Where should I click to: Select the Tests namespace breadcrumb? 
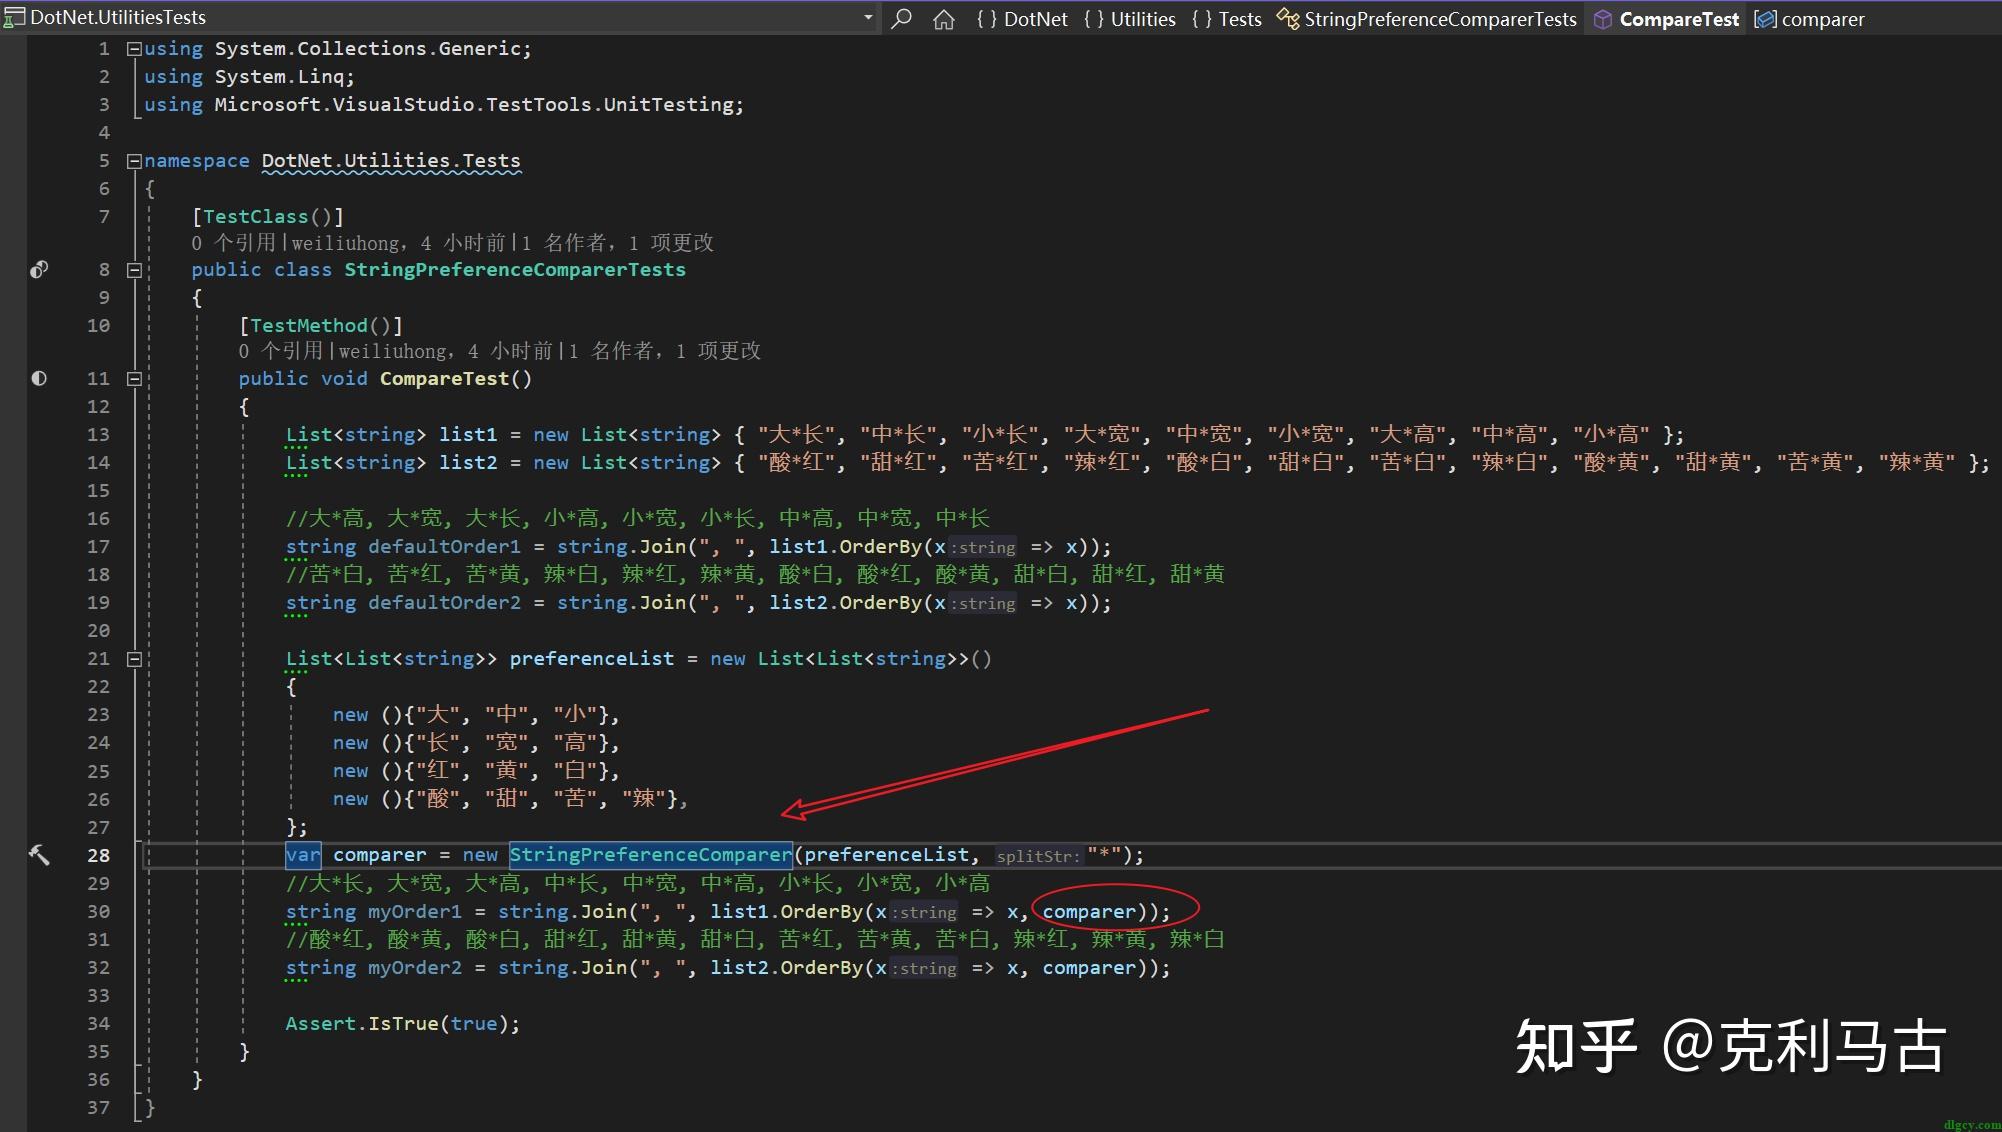pyautogui.click(x=1227, y=19)
